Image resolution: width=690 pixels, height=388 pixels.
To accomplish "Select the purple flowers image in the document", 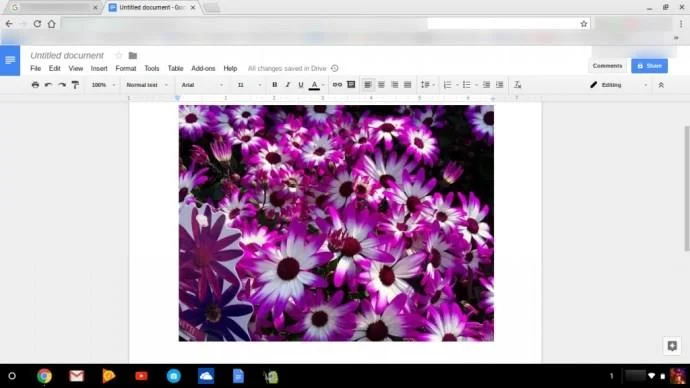I will pos(336,223).
